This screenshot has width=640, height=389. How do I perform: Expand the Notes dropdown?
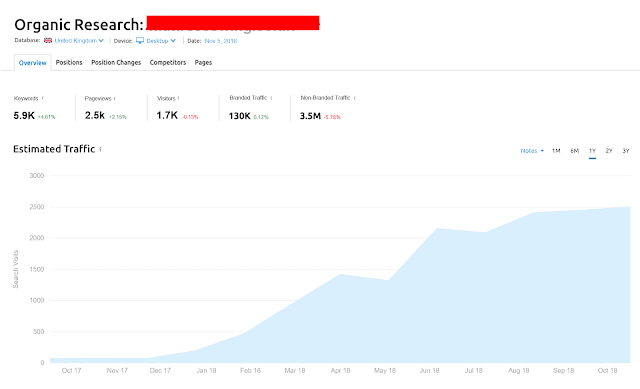point(532,151)
